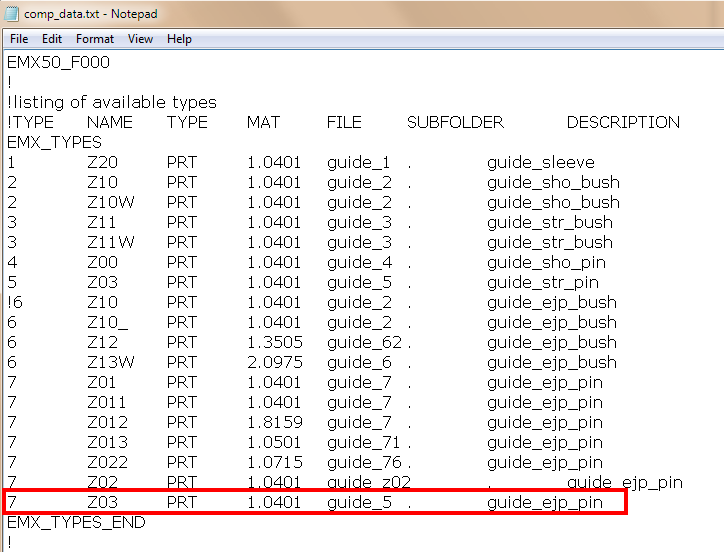Click the SUBFOLDER column header text
Screen dimensions: 724x552
click(x=455, y=122)
